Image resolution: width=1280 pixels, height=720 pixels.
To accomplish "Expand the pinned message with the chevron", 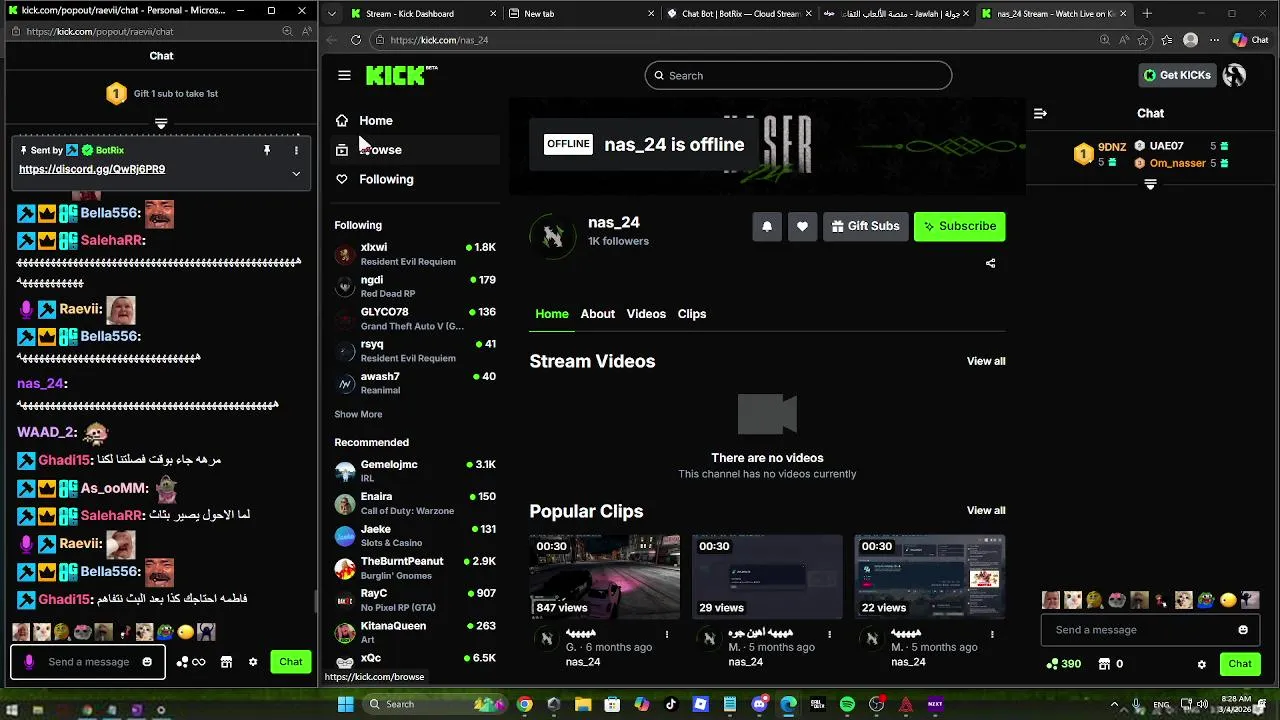I will coord(296,173).
